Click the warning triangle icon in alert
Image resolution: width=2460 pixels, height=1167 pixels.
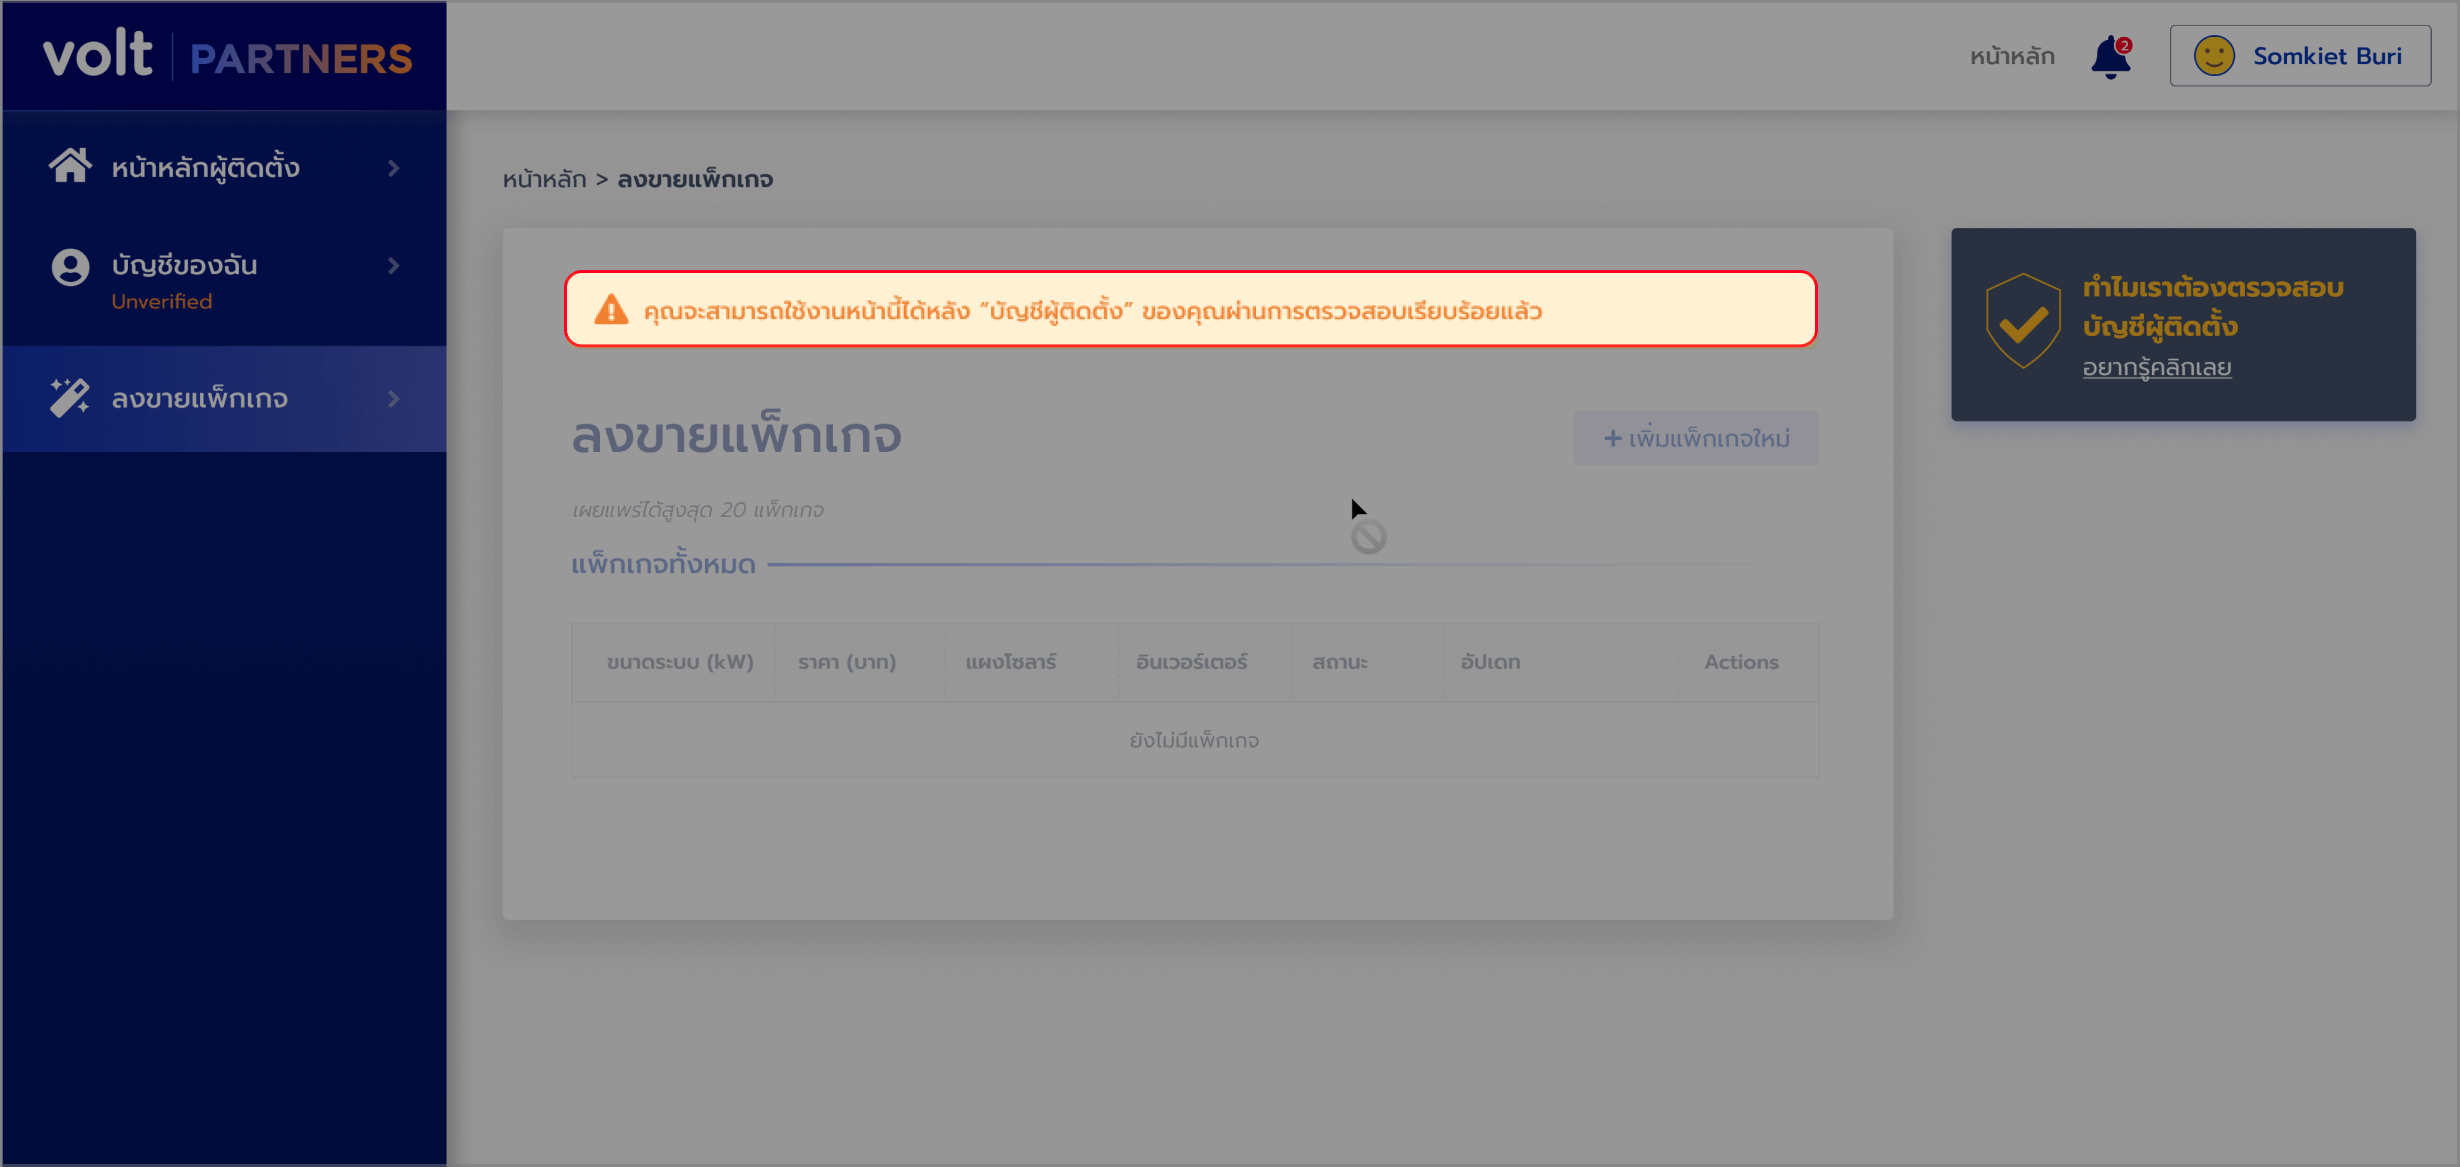click(x=611, y=310)
